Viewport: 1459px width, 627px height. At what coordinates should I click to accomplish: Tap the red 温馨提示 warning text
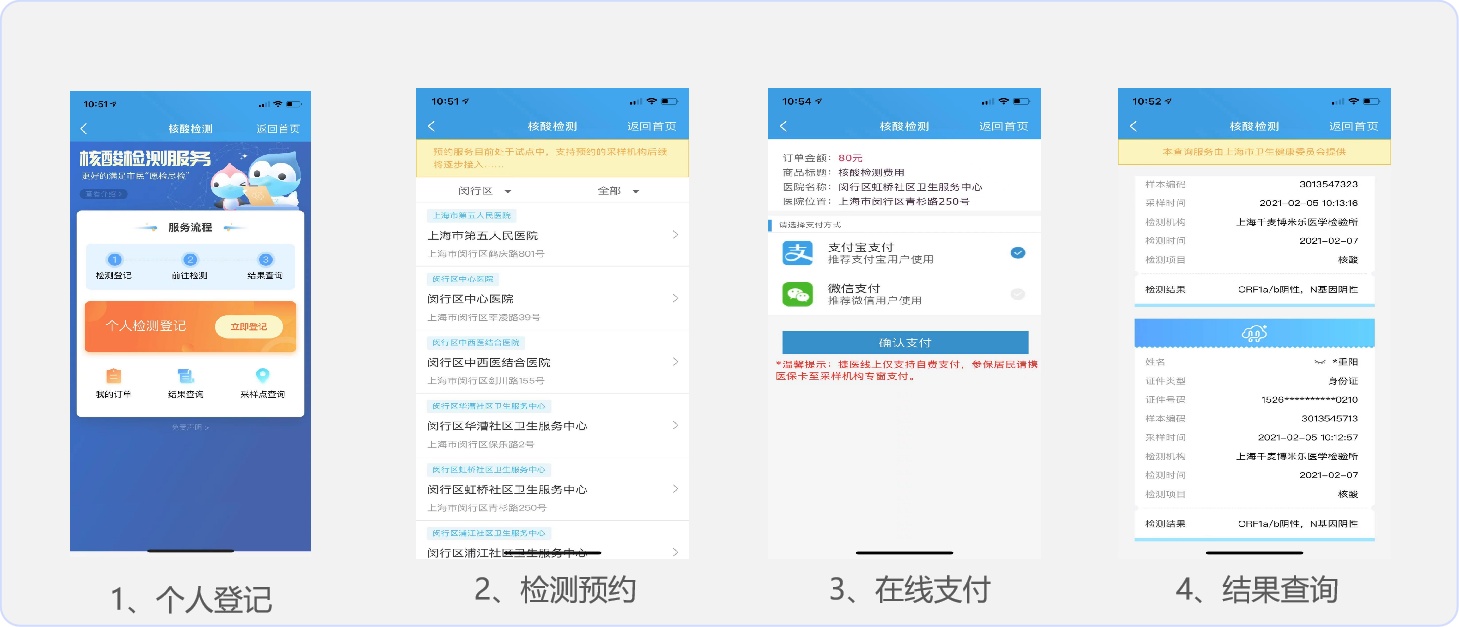pos(906,370)
